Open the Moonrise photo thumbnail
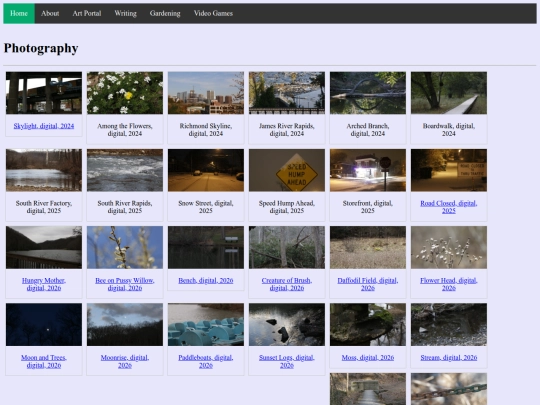This screenshot has width=540, height=405. tap(125, 324)
